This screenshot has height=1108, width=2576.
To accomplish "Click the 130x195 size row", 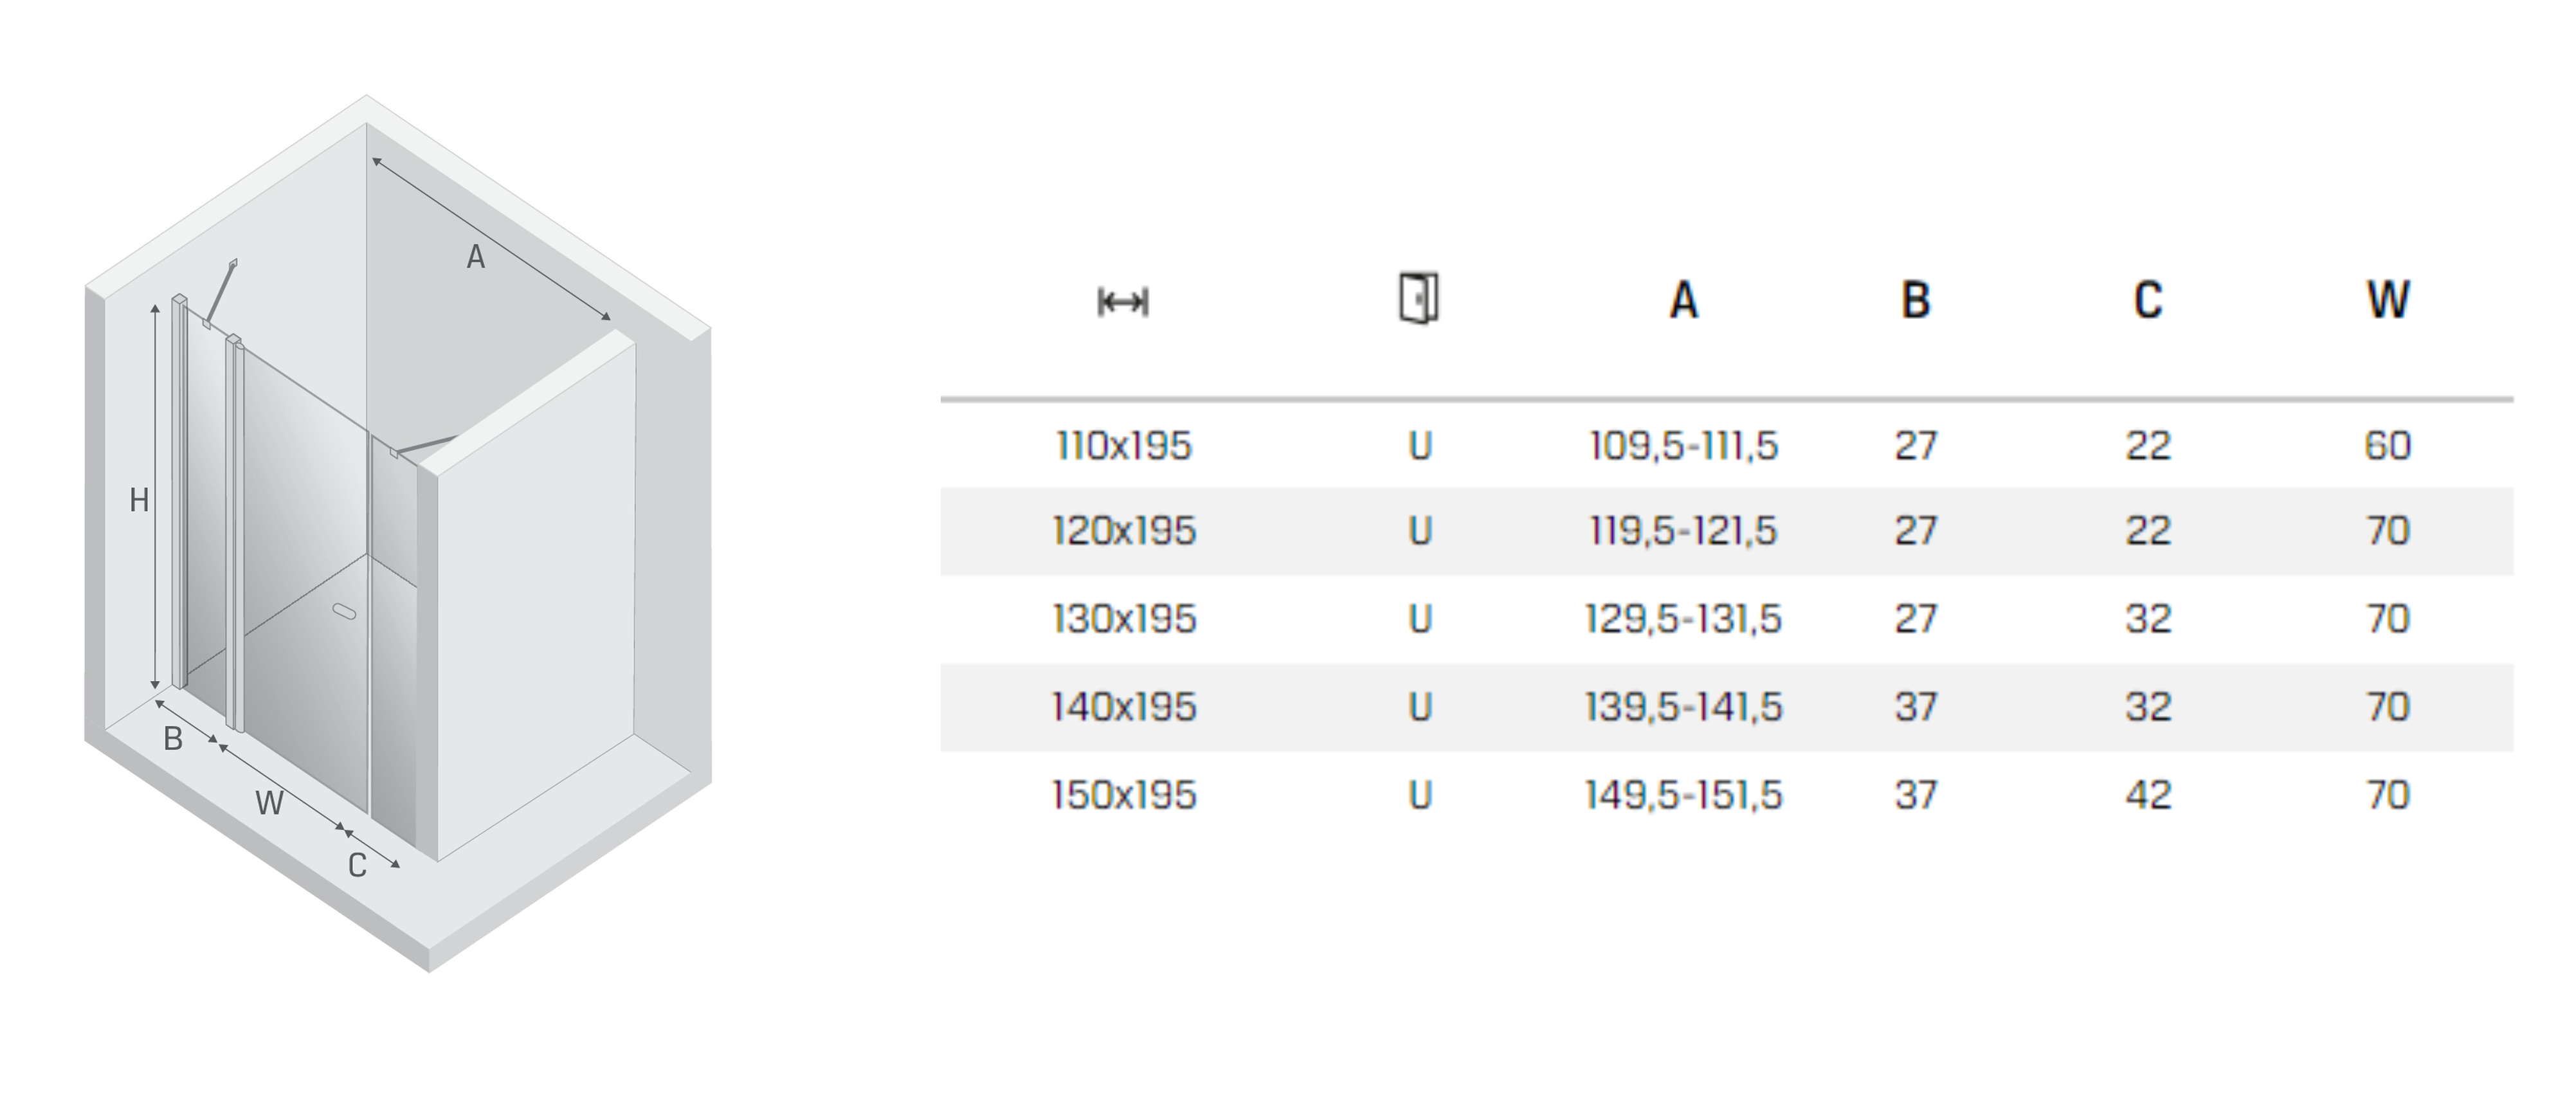I will (x=1727, y=619).
